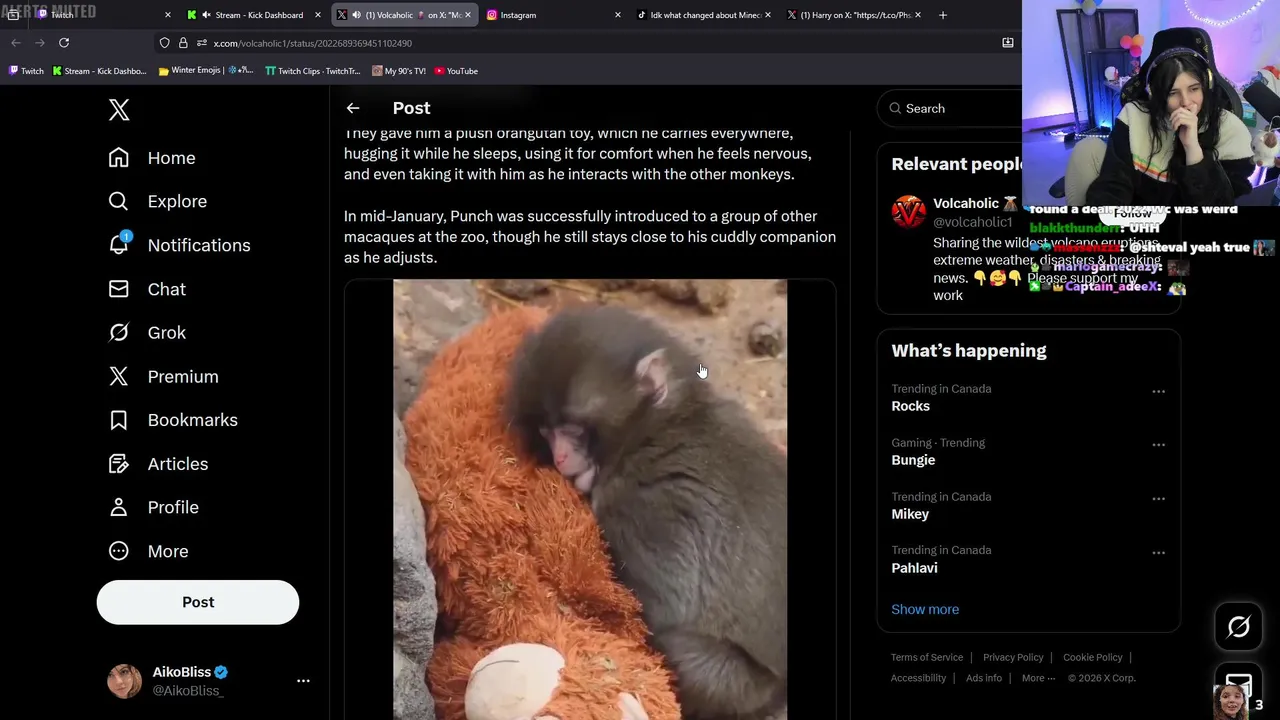Switch to Minecraft TikTok tab

click(703, 15)
